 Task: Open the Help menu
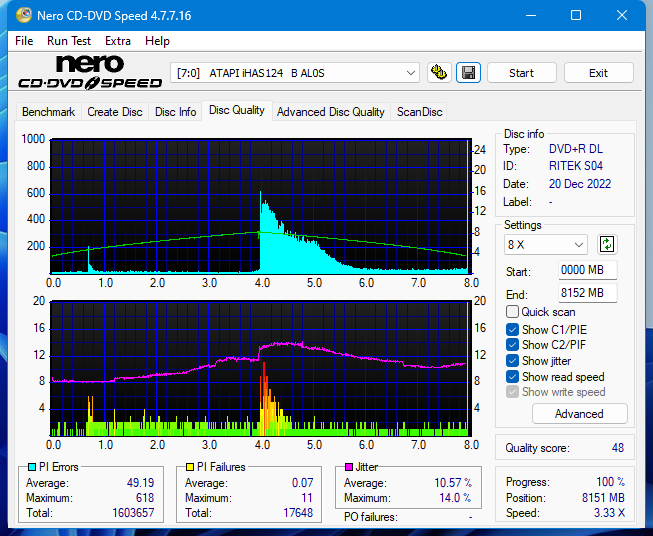click(x=157, y=41)
